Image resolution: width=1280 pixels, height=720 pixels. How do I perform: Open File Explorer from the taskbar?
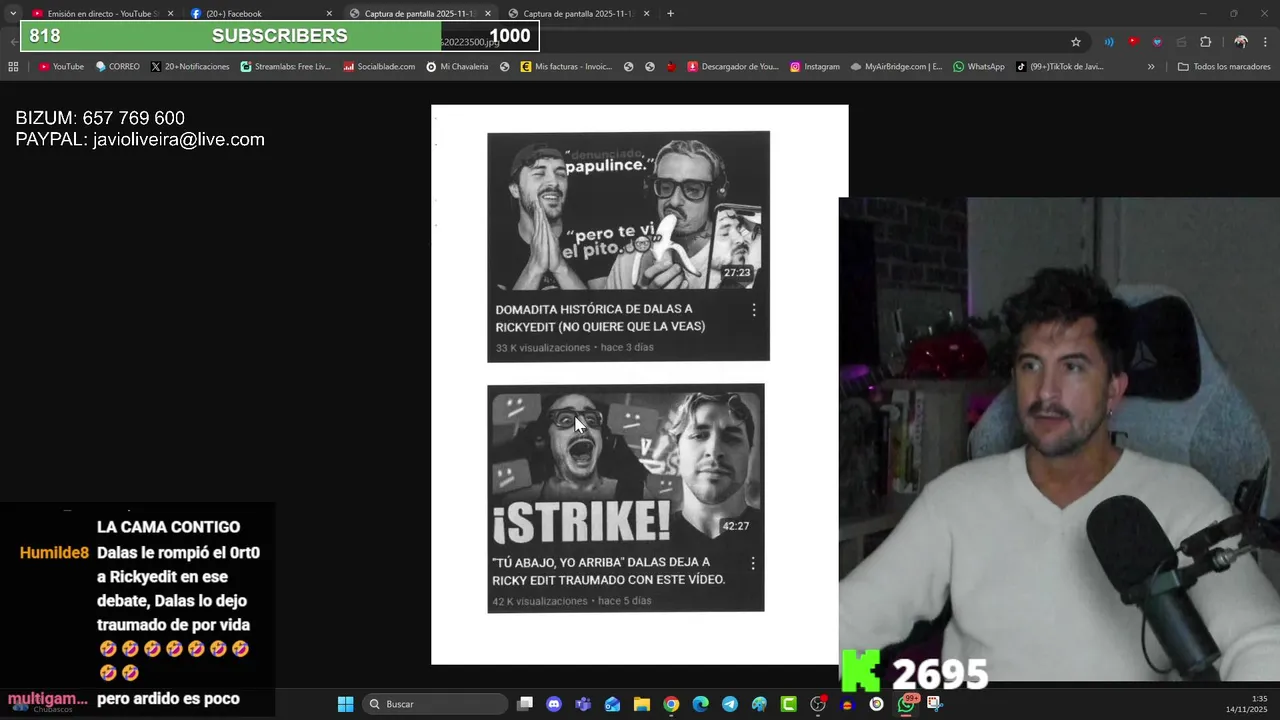[642, 704]
